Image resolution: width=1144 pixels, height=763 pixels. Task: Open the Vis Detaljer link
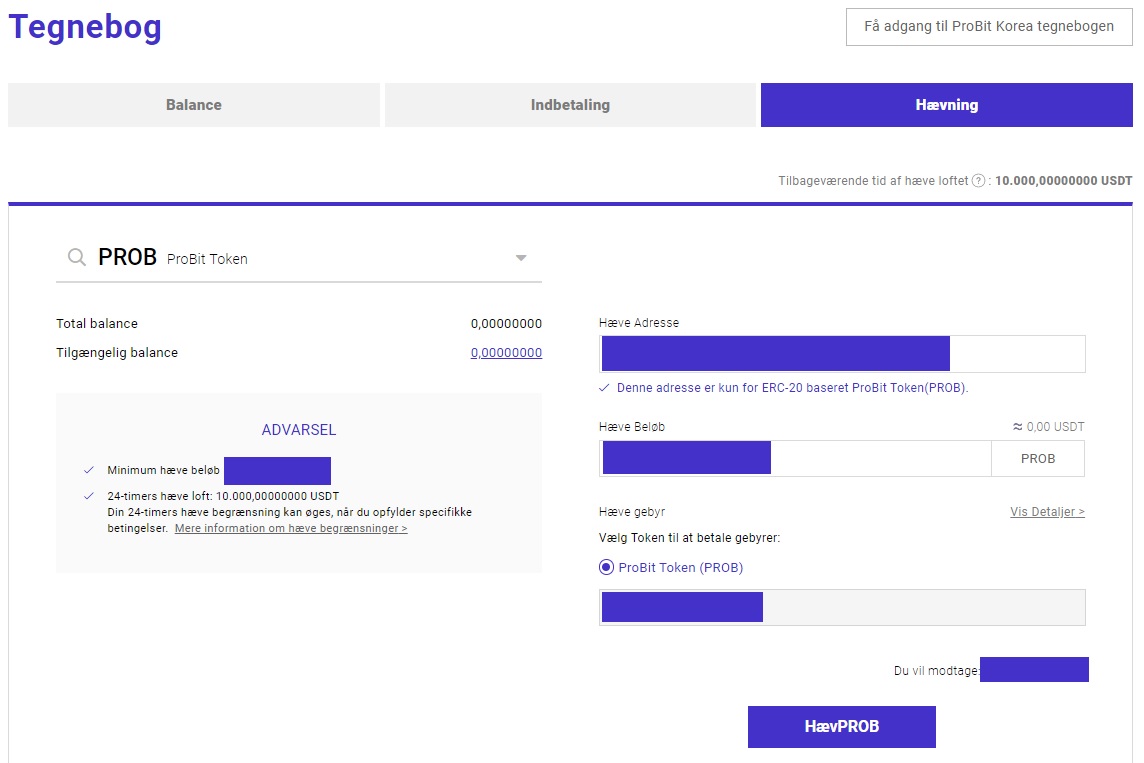point(1048,512)
